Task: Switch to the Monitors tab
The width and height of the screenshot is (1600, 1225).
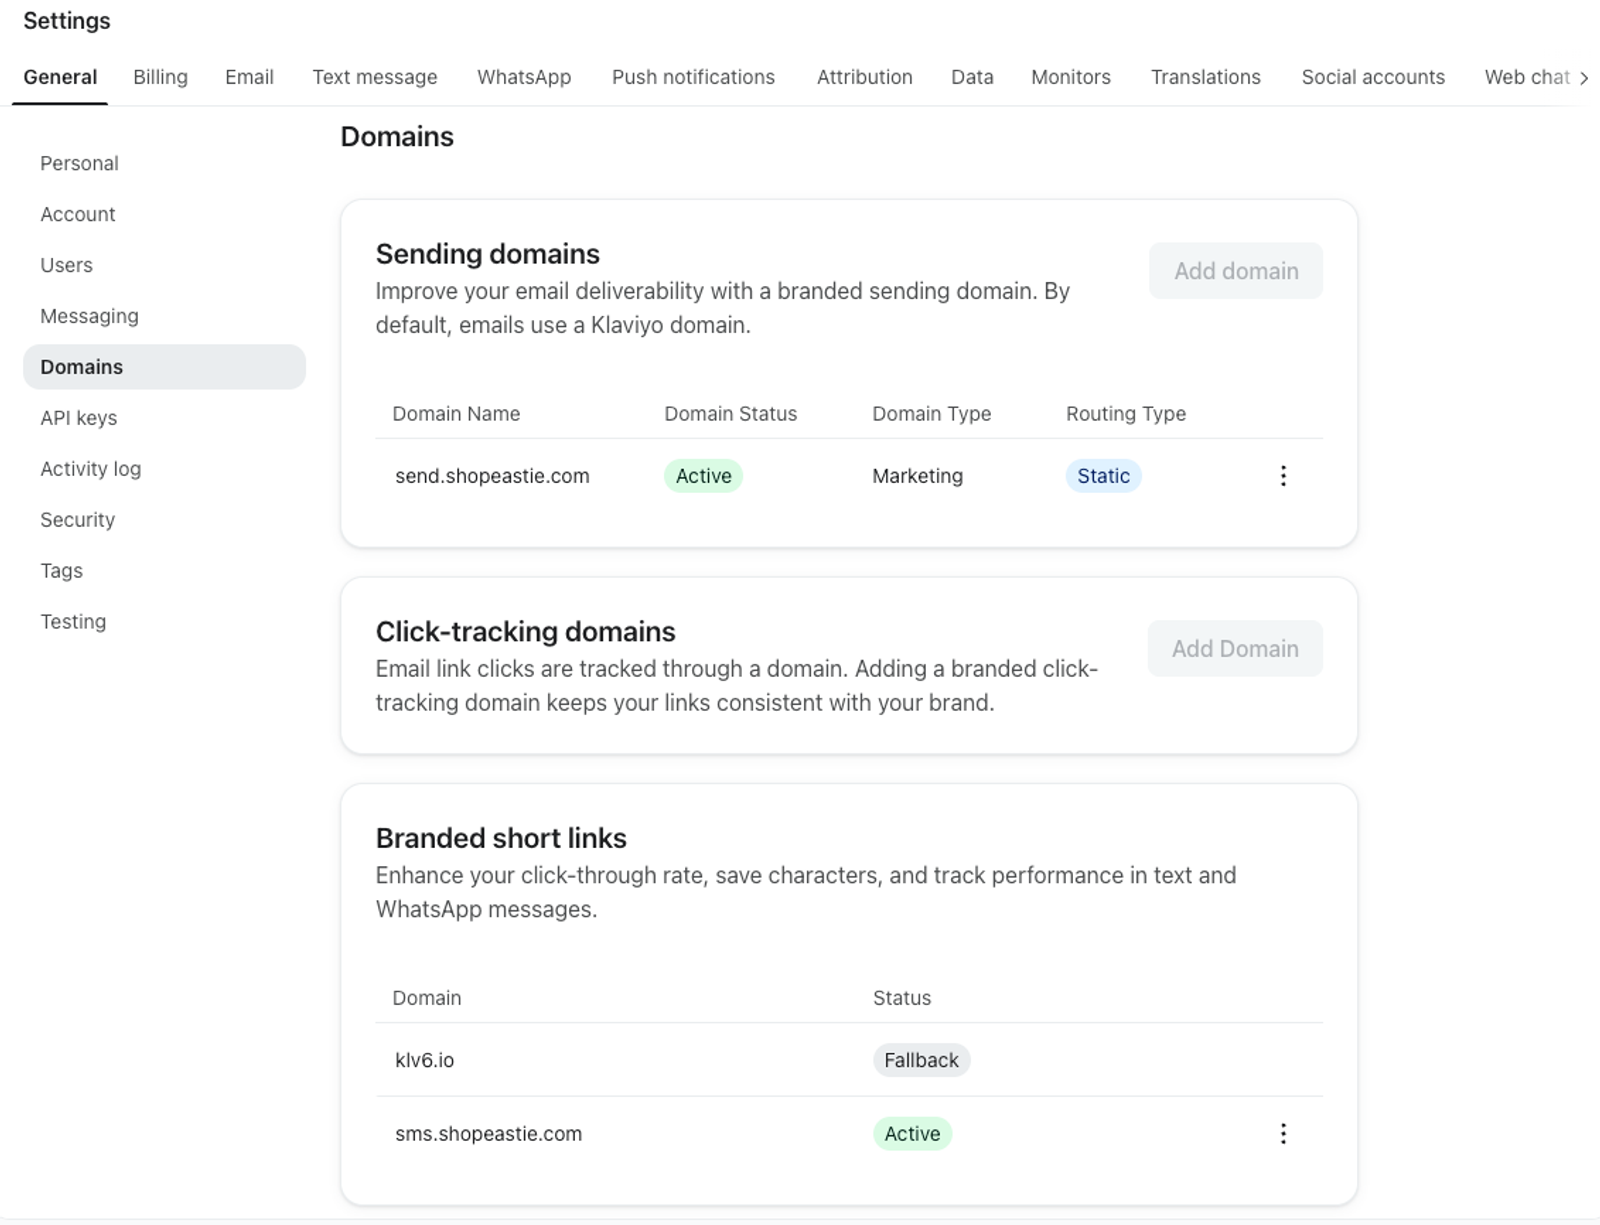Action: click(1071, 77)
